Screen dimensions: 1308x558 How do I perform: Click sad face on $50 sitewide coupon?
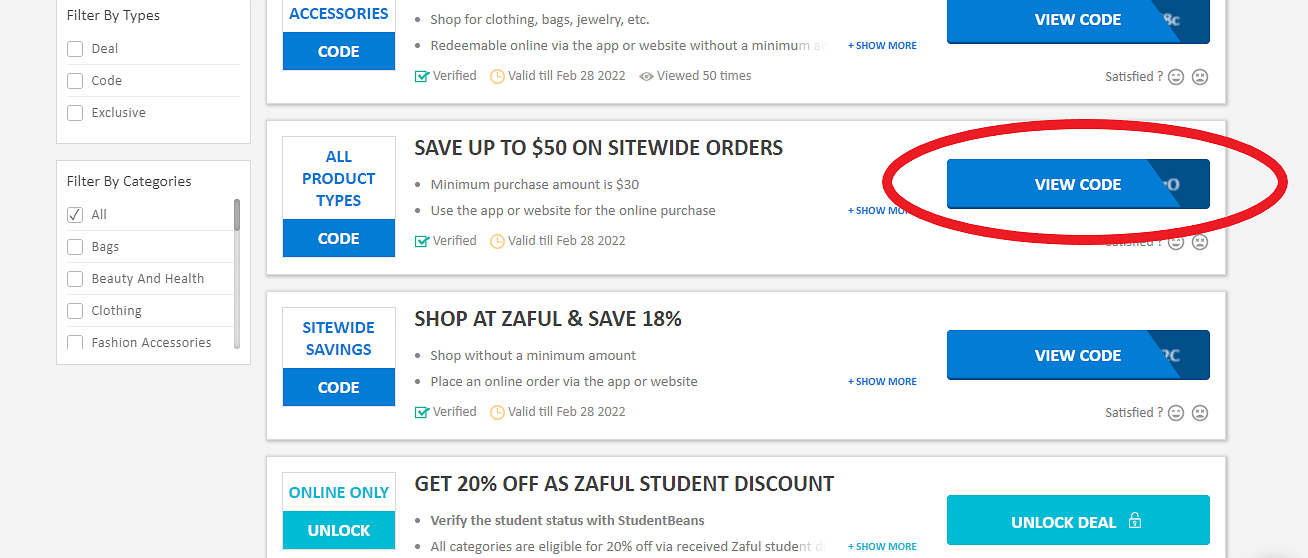point(1200,242)
